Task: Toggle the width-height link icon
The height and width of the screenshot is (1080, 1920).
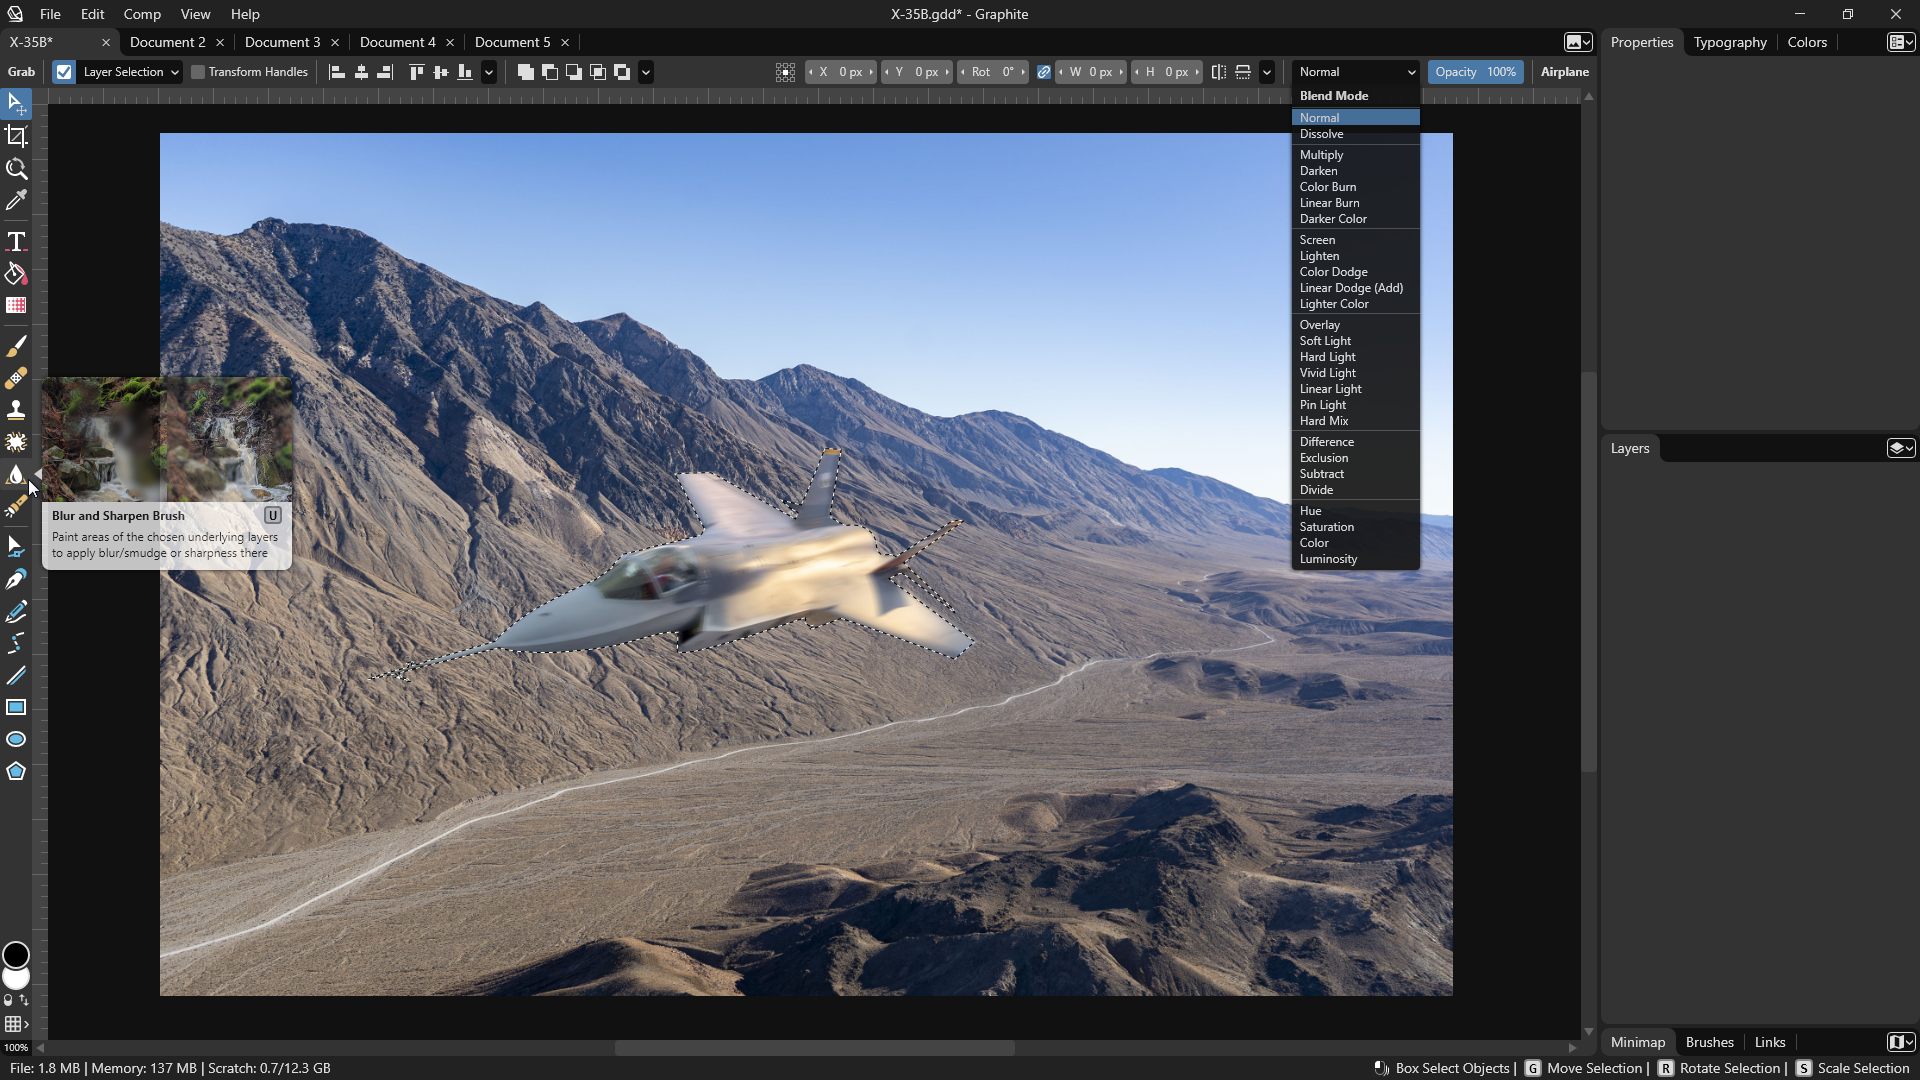Action: click(1044, 72)
